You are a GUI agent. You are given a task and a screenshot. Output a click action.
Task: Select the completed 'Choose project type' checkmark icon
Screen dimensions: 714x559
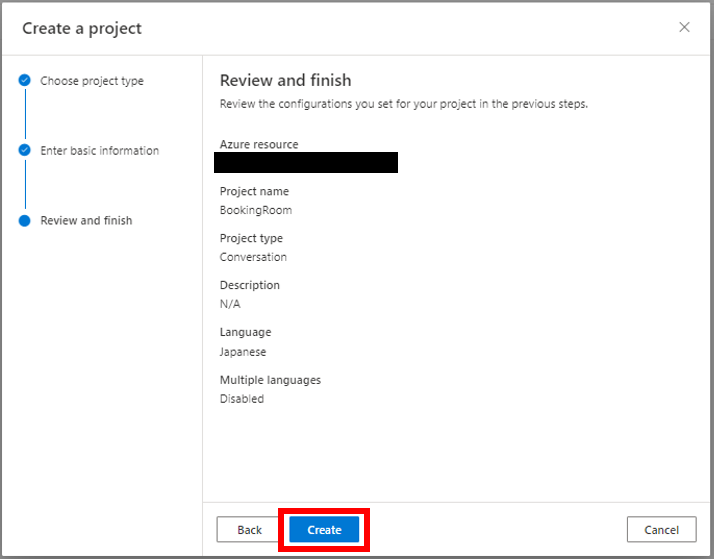25,81
